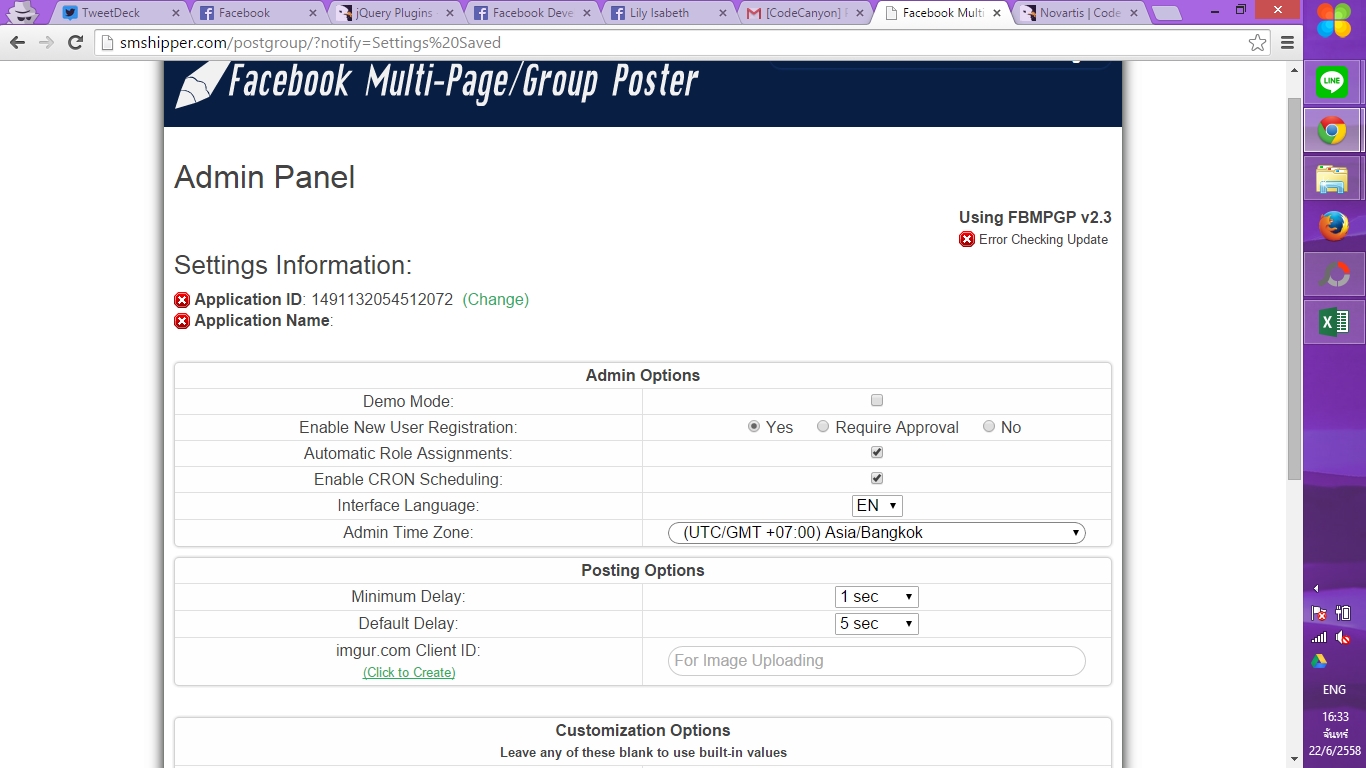Open the Google Drive tray icon
1366x768 pixels.
pyautogui.click(x=1319, y=661)
